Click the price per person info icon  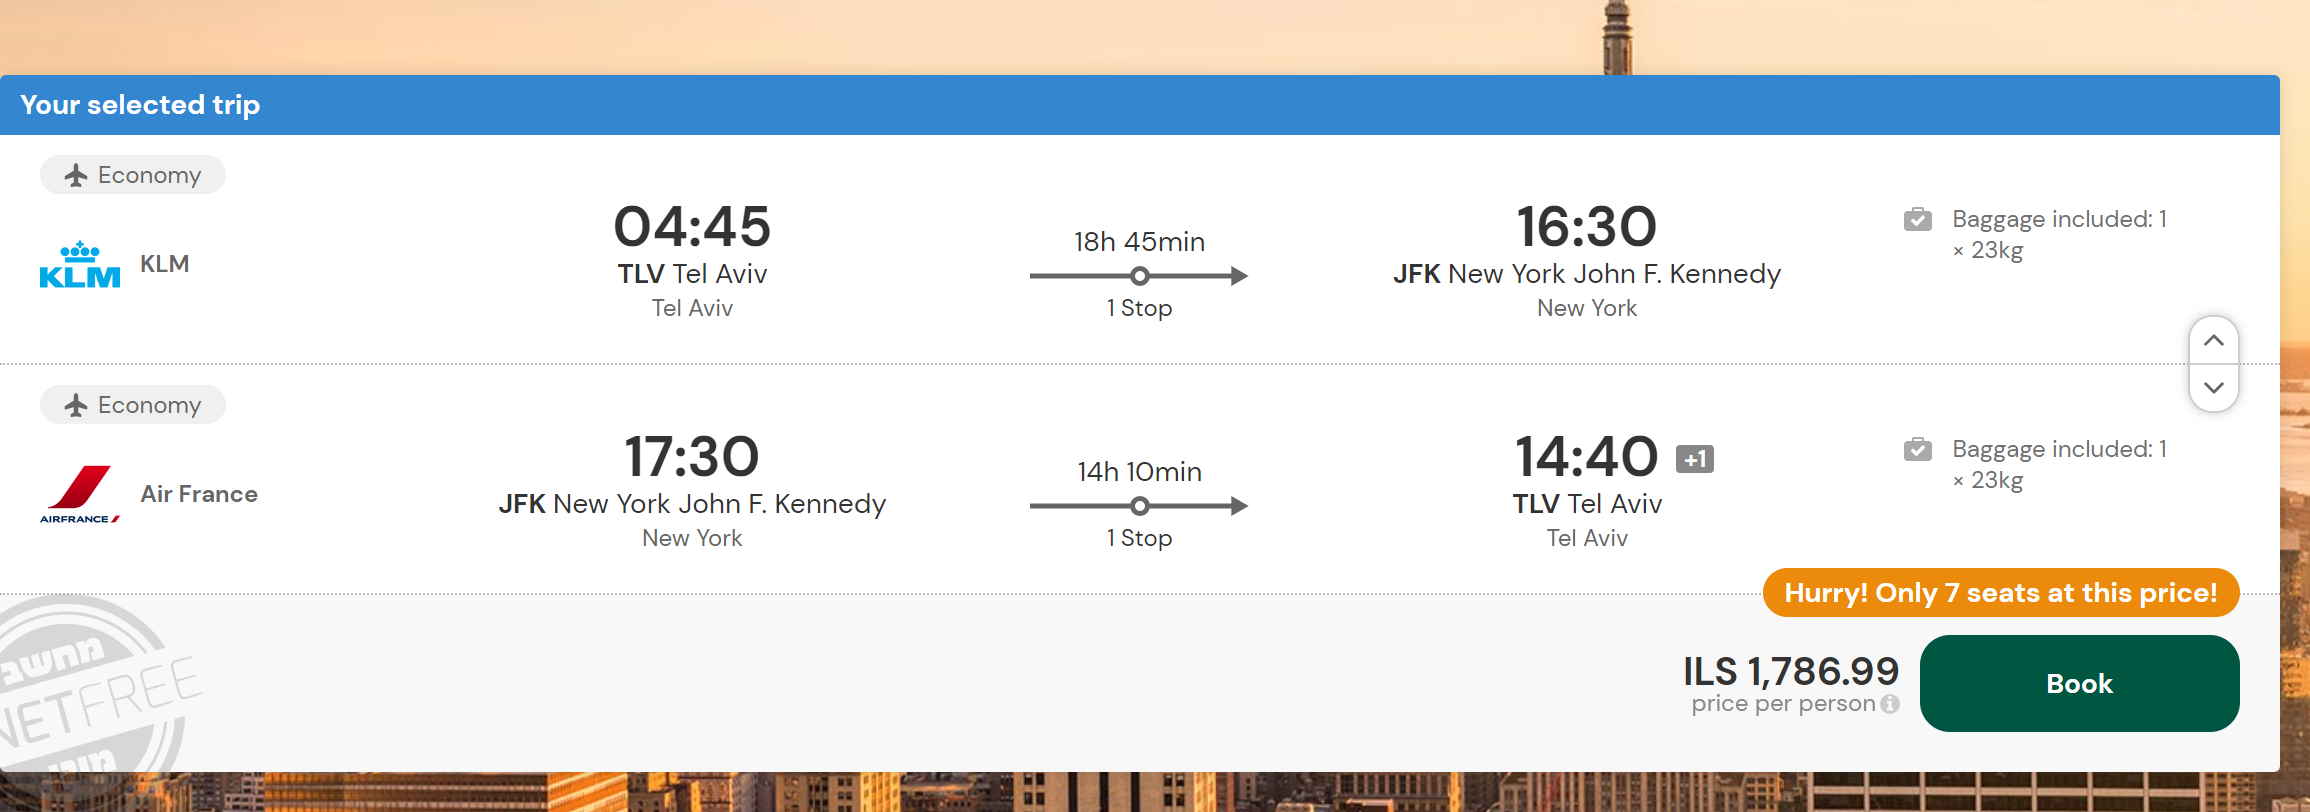coord(1890,704)
